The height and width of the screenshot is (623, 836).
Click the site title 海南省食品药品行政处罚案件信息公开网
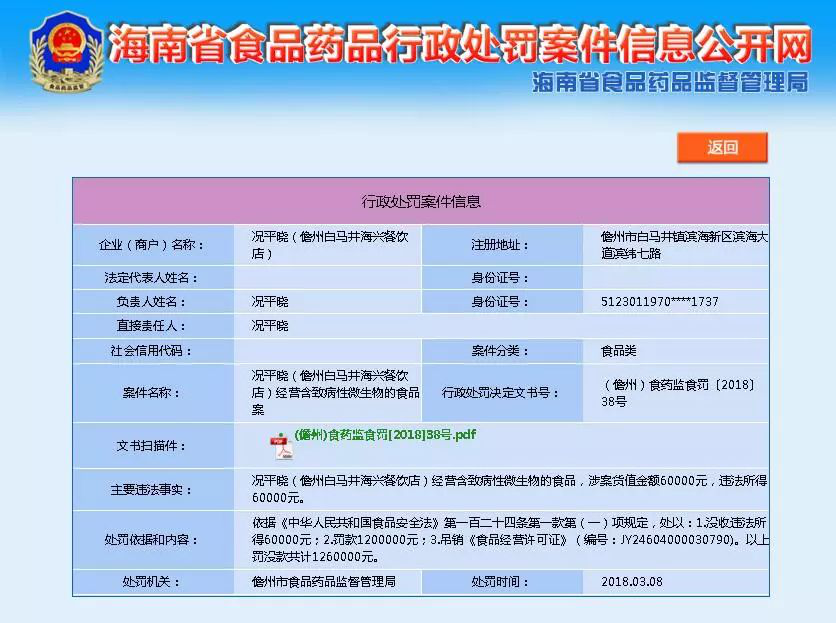click(460, 43)
